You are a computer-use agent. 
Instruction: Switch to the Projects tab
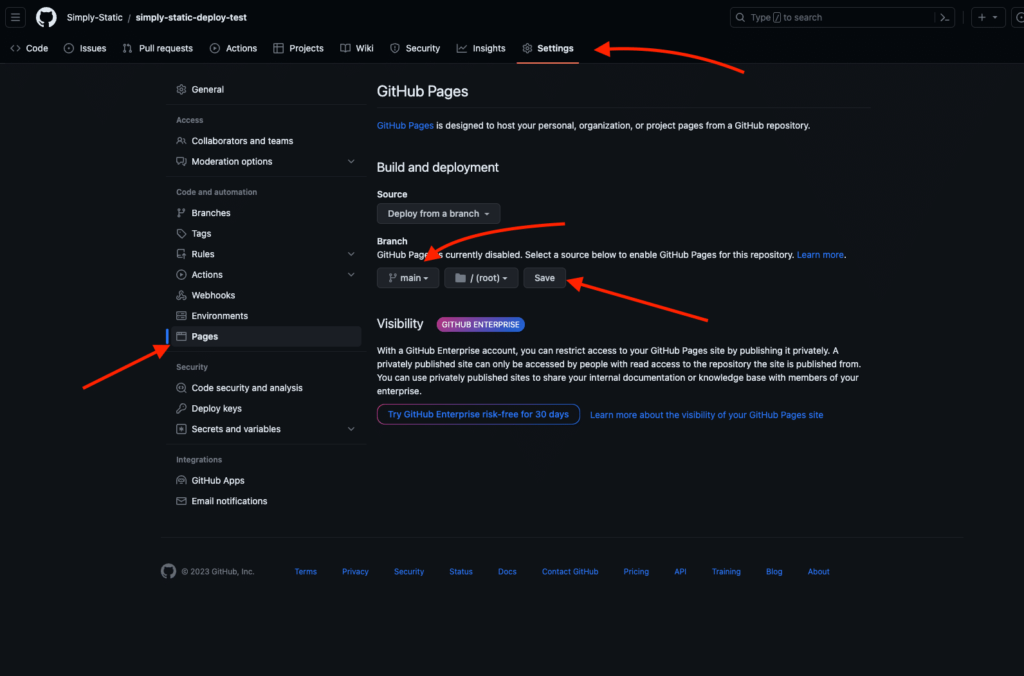pyautogui.click(x=298, y=48)
